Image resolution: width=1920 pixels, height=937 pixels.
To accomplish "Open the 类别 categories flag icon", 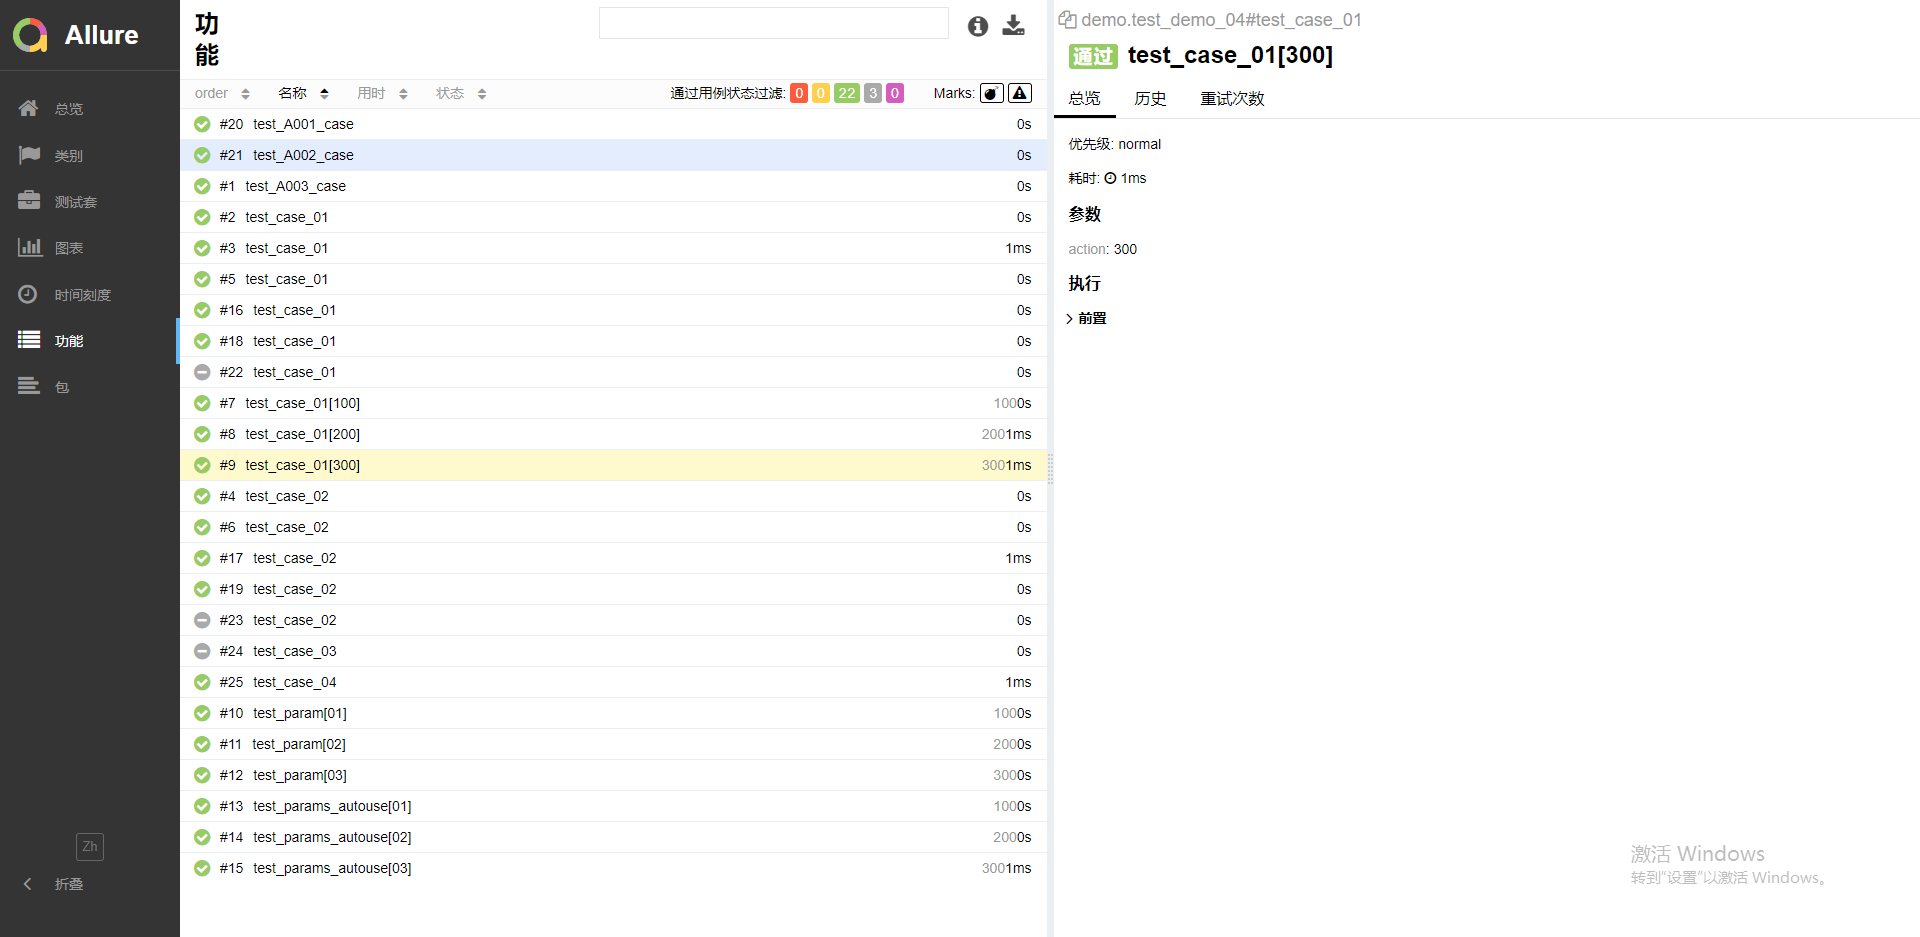I will [29, 155].
